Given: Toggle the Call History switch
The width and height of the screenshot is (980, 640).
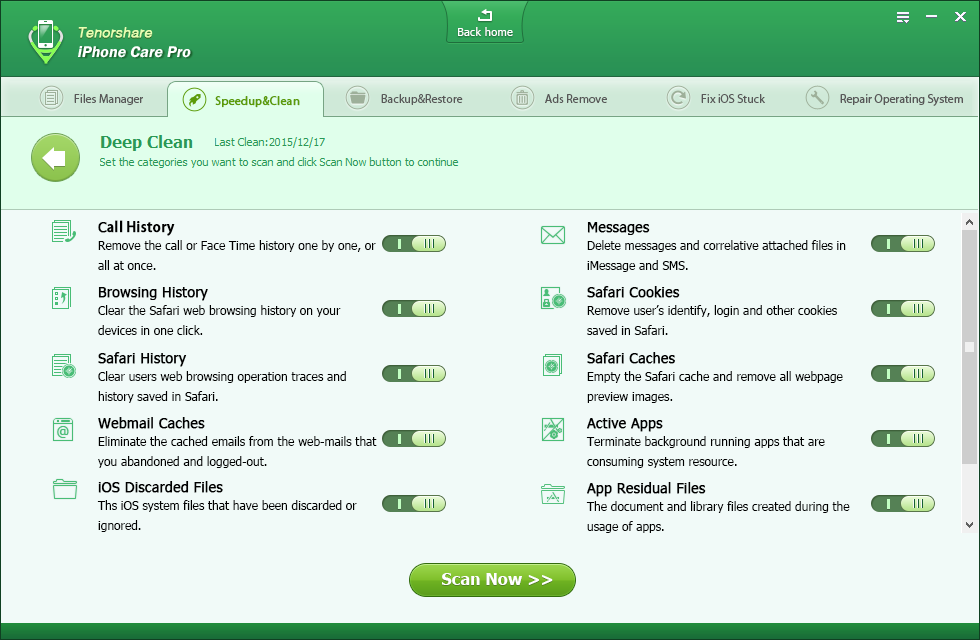Looking at the screenshot, I should coord(414,244).
